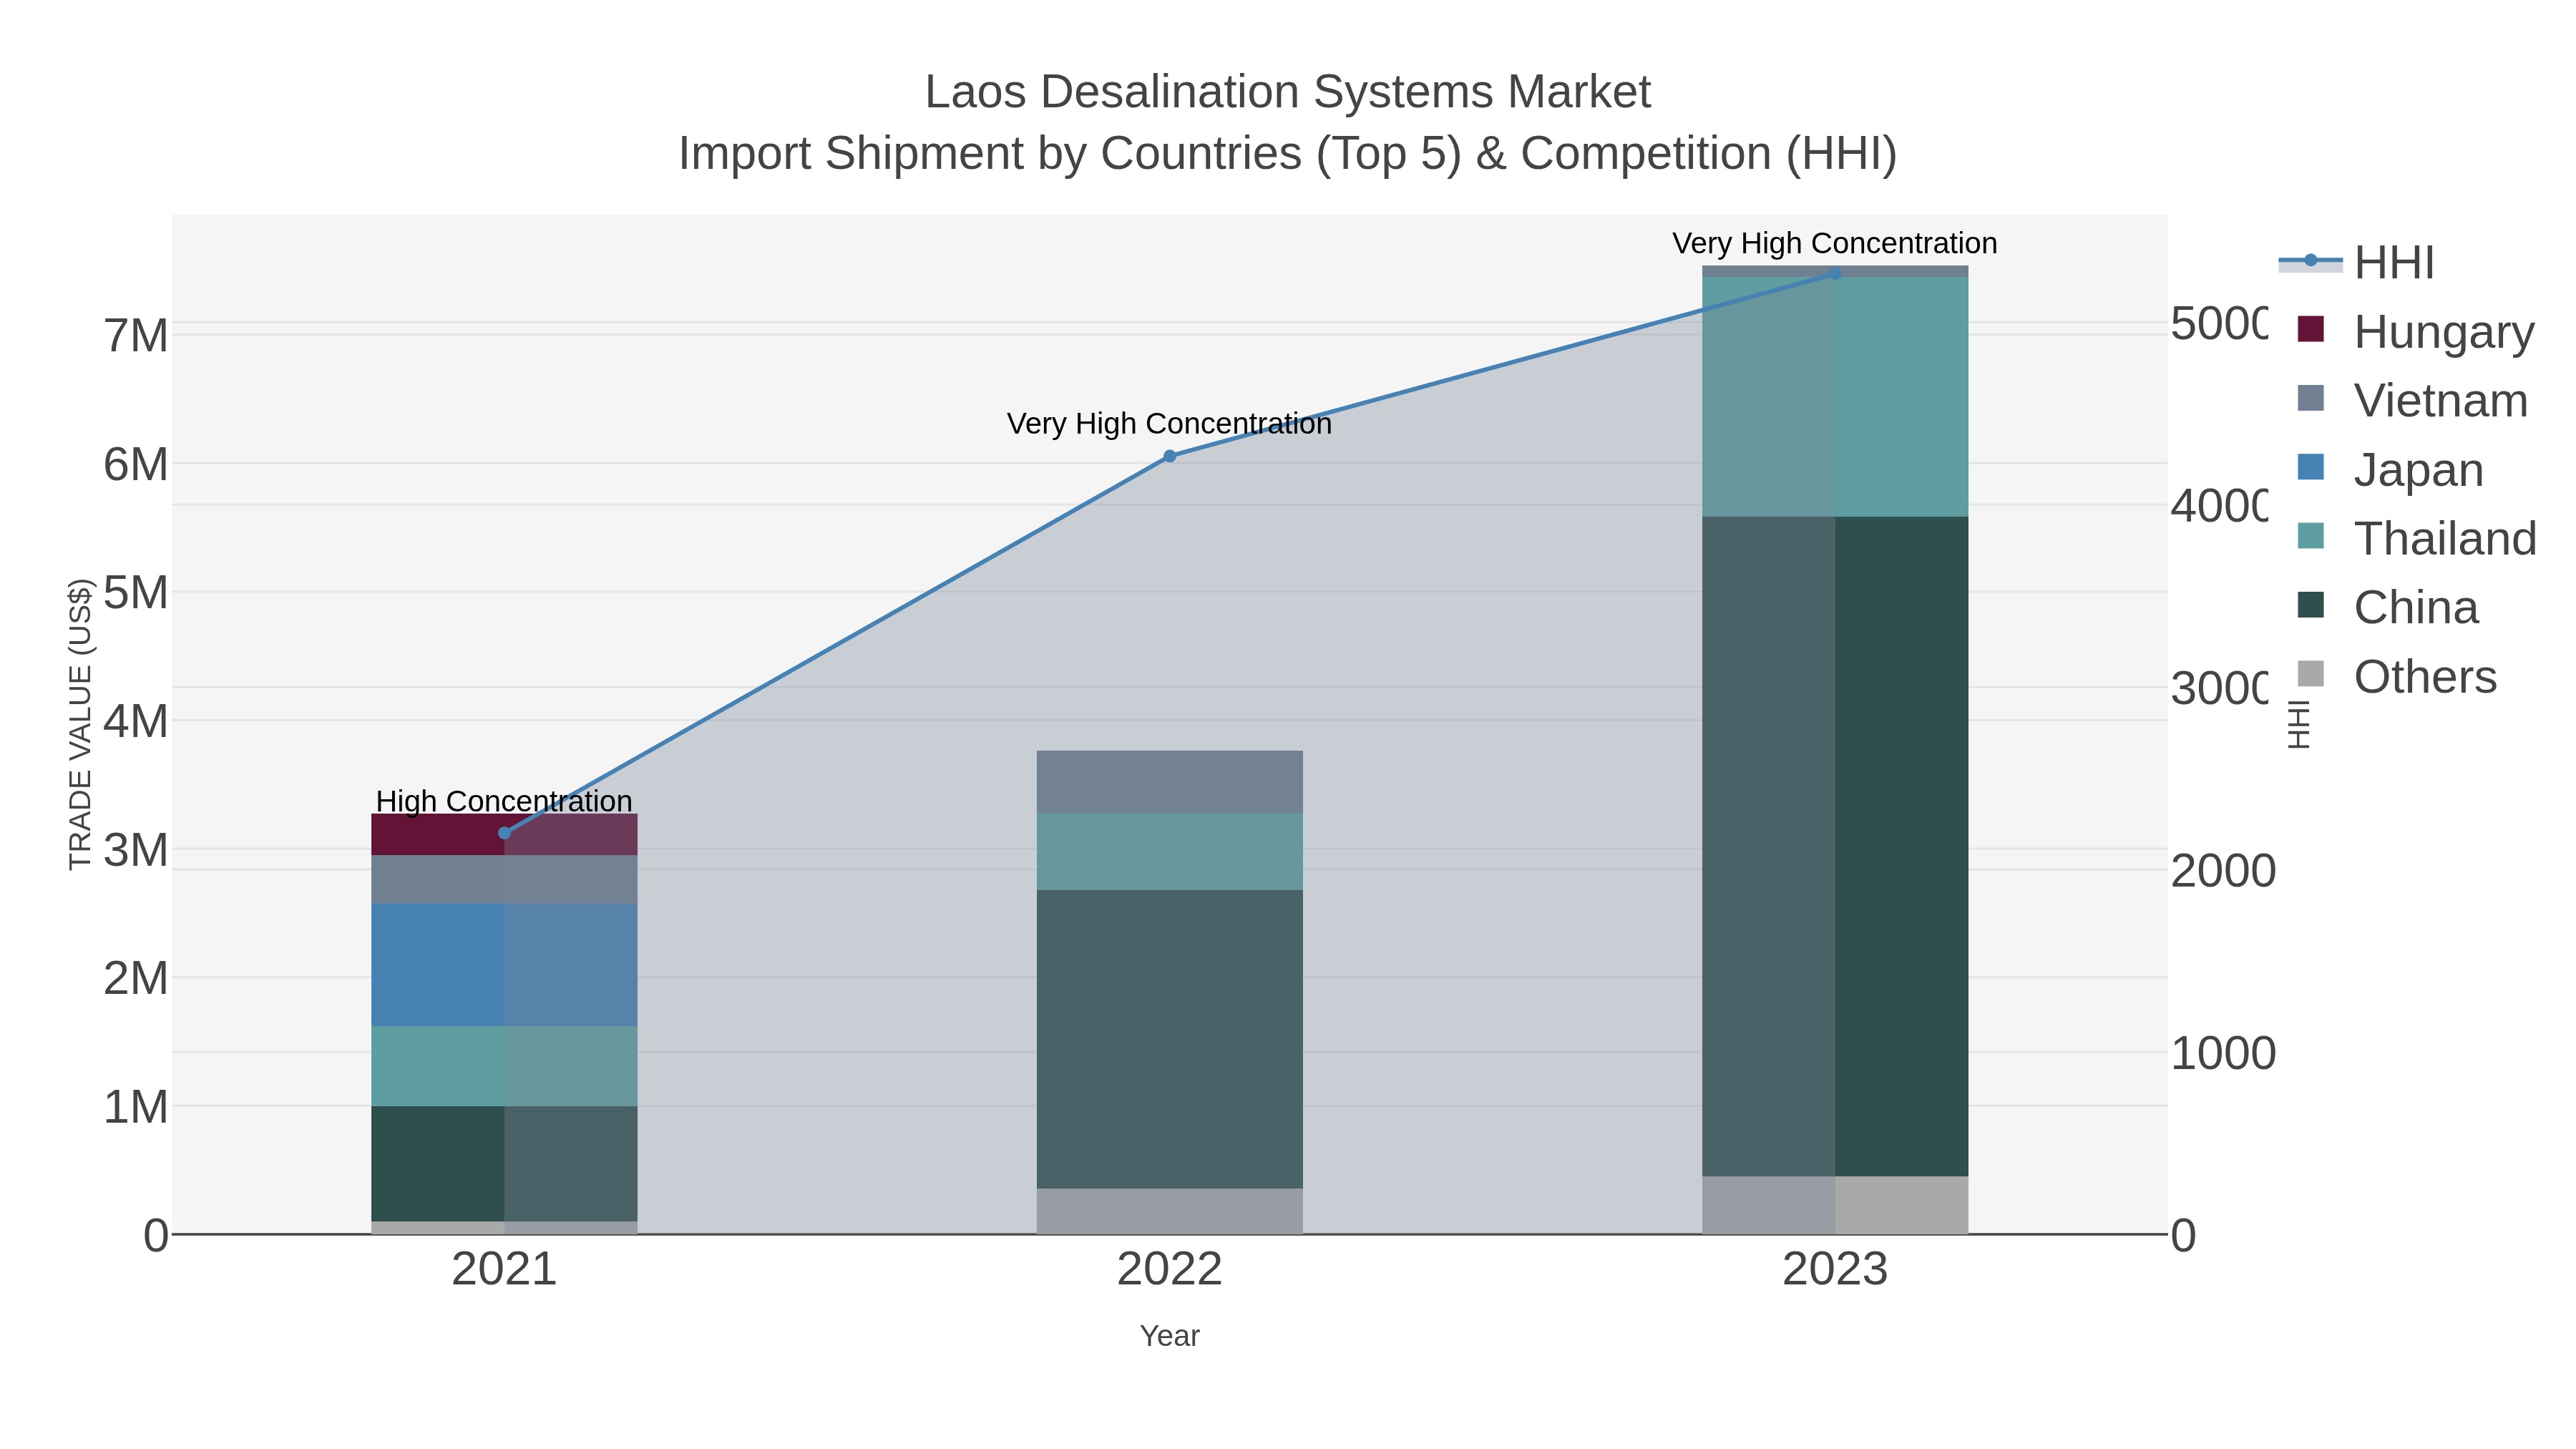Click the 2022 HHI data point
This screenshot has height=1449, width=2576.
tap(1170, 456)
